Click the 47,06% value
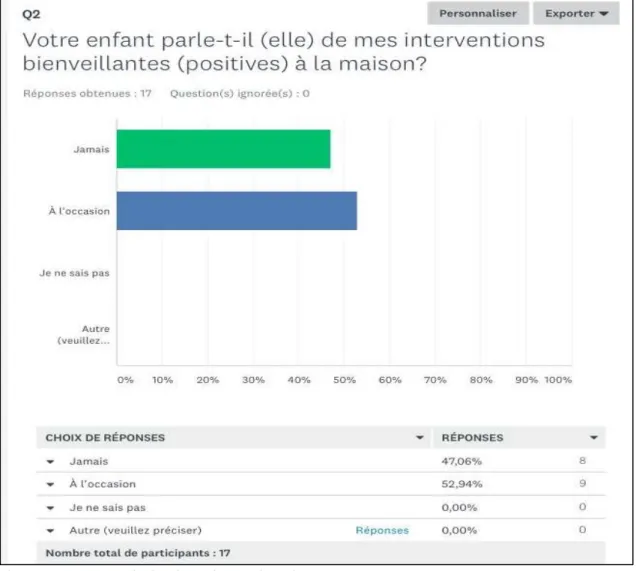The width and height of the screenshot is (636, 571). pyautogui.click(x=462, y=462)
